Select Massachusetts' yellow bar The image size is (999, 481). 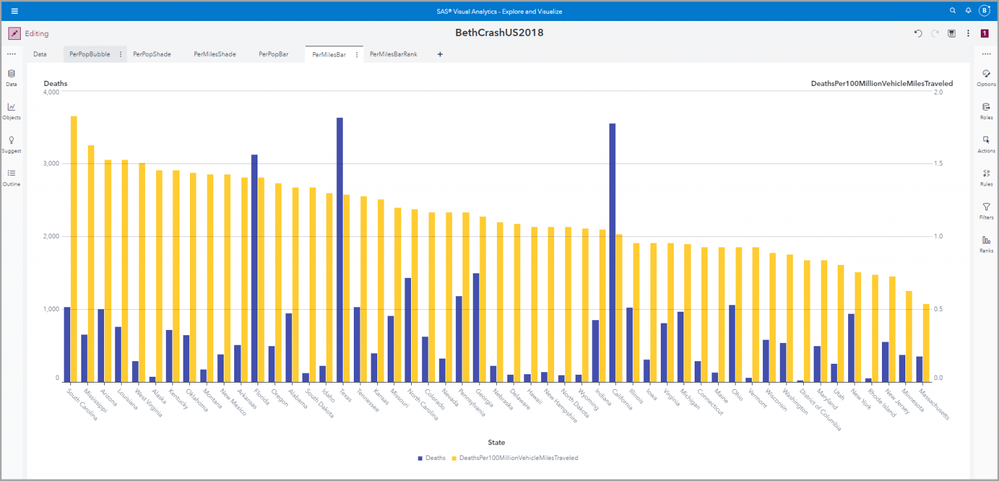click(x=926, y=343)
